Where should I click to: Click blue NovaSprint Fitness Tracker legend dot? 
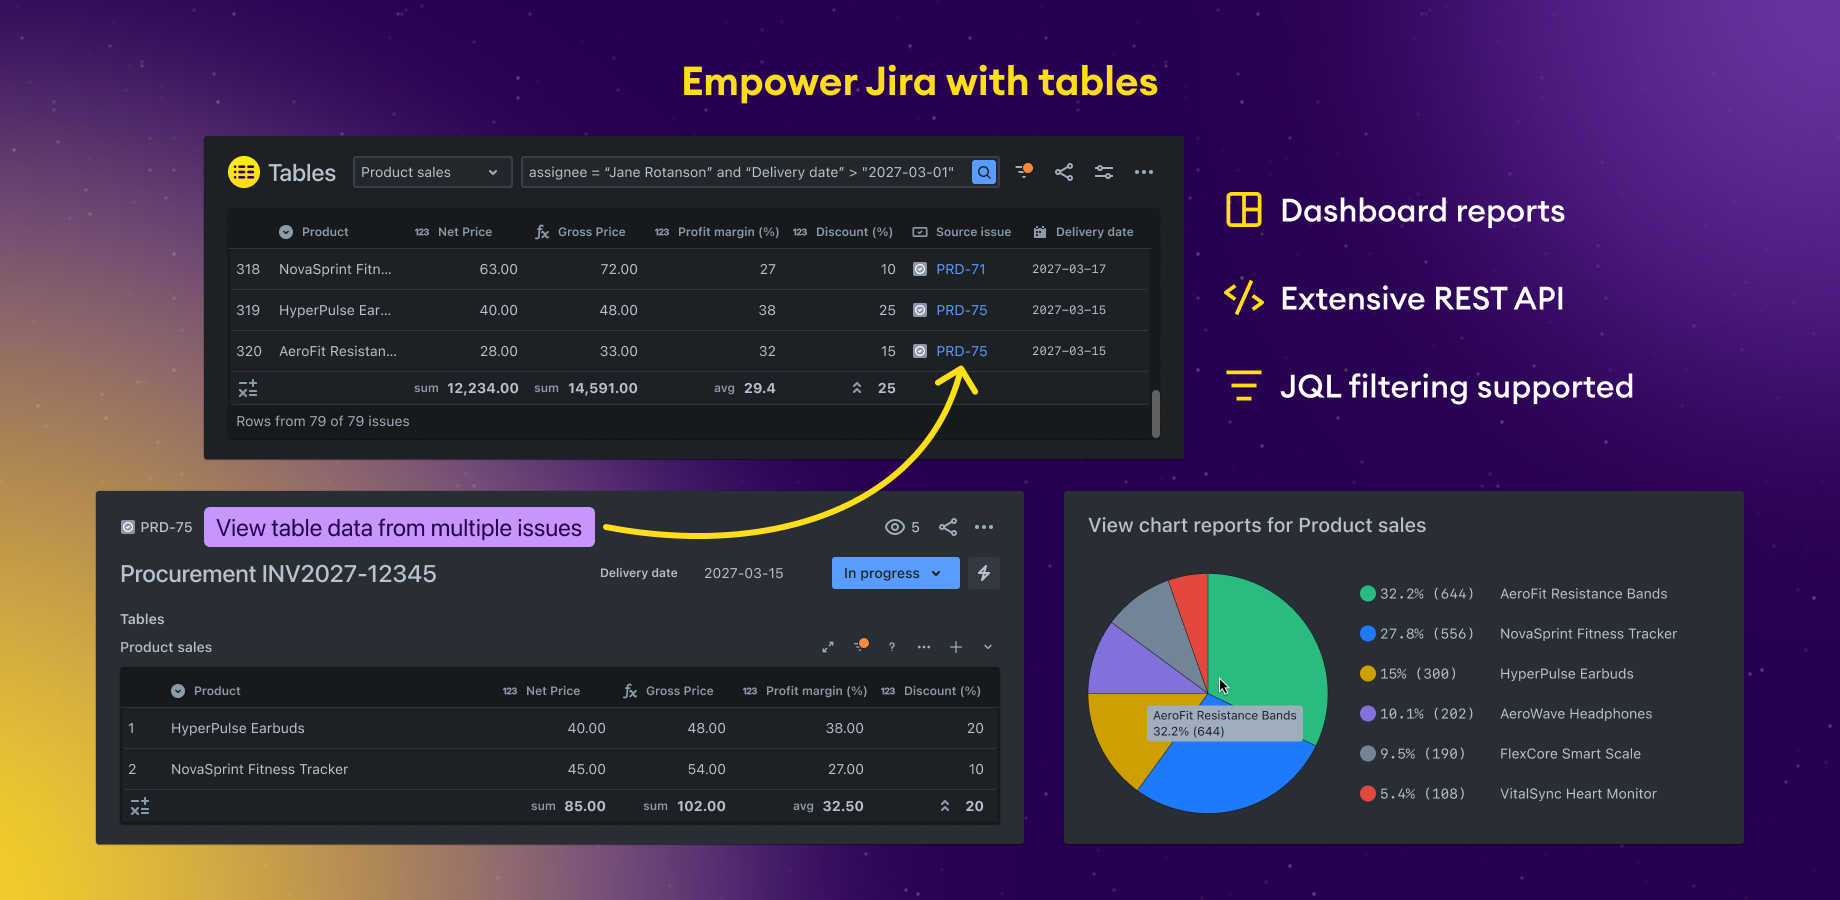(x=1368, y=634)
